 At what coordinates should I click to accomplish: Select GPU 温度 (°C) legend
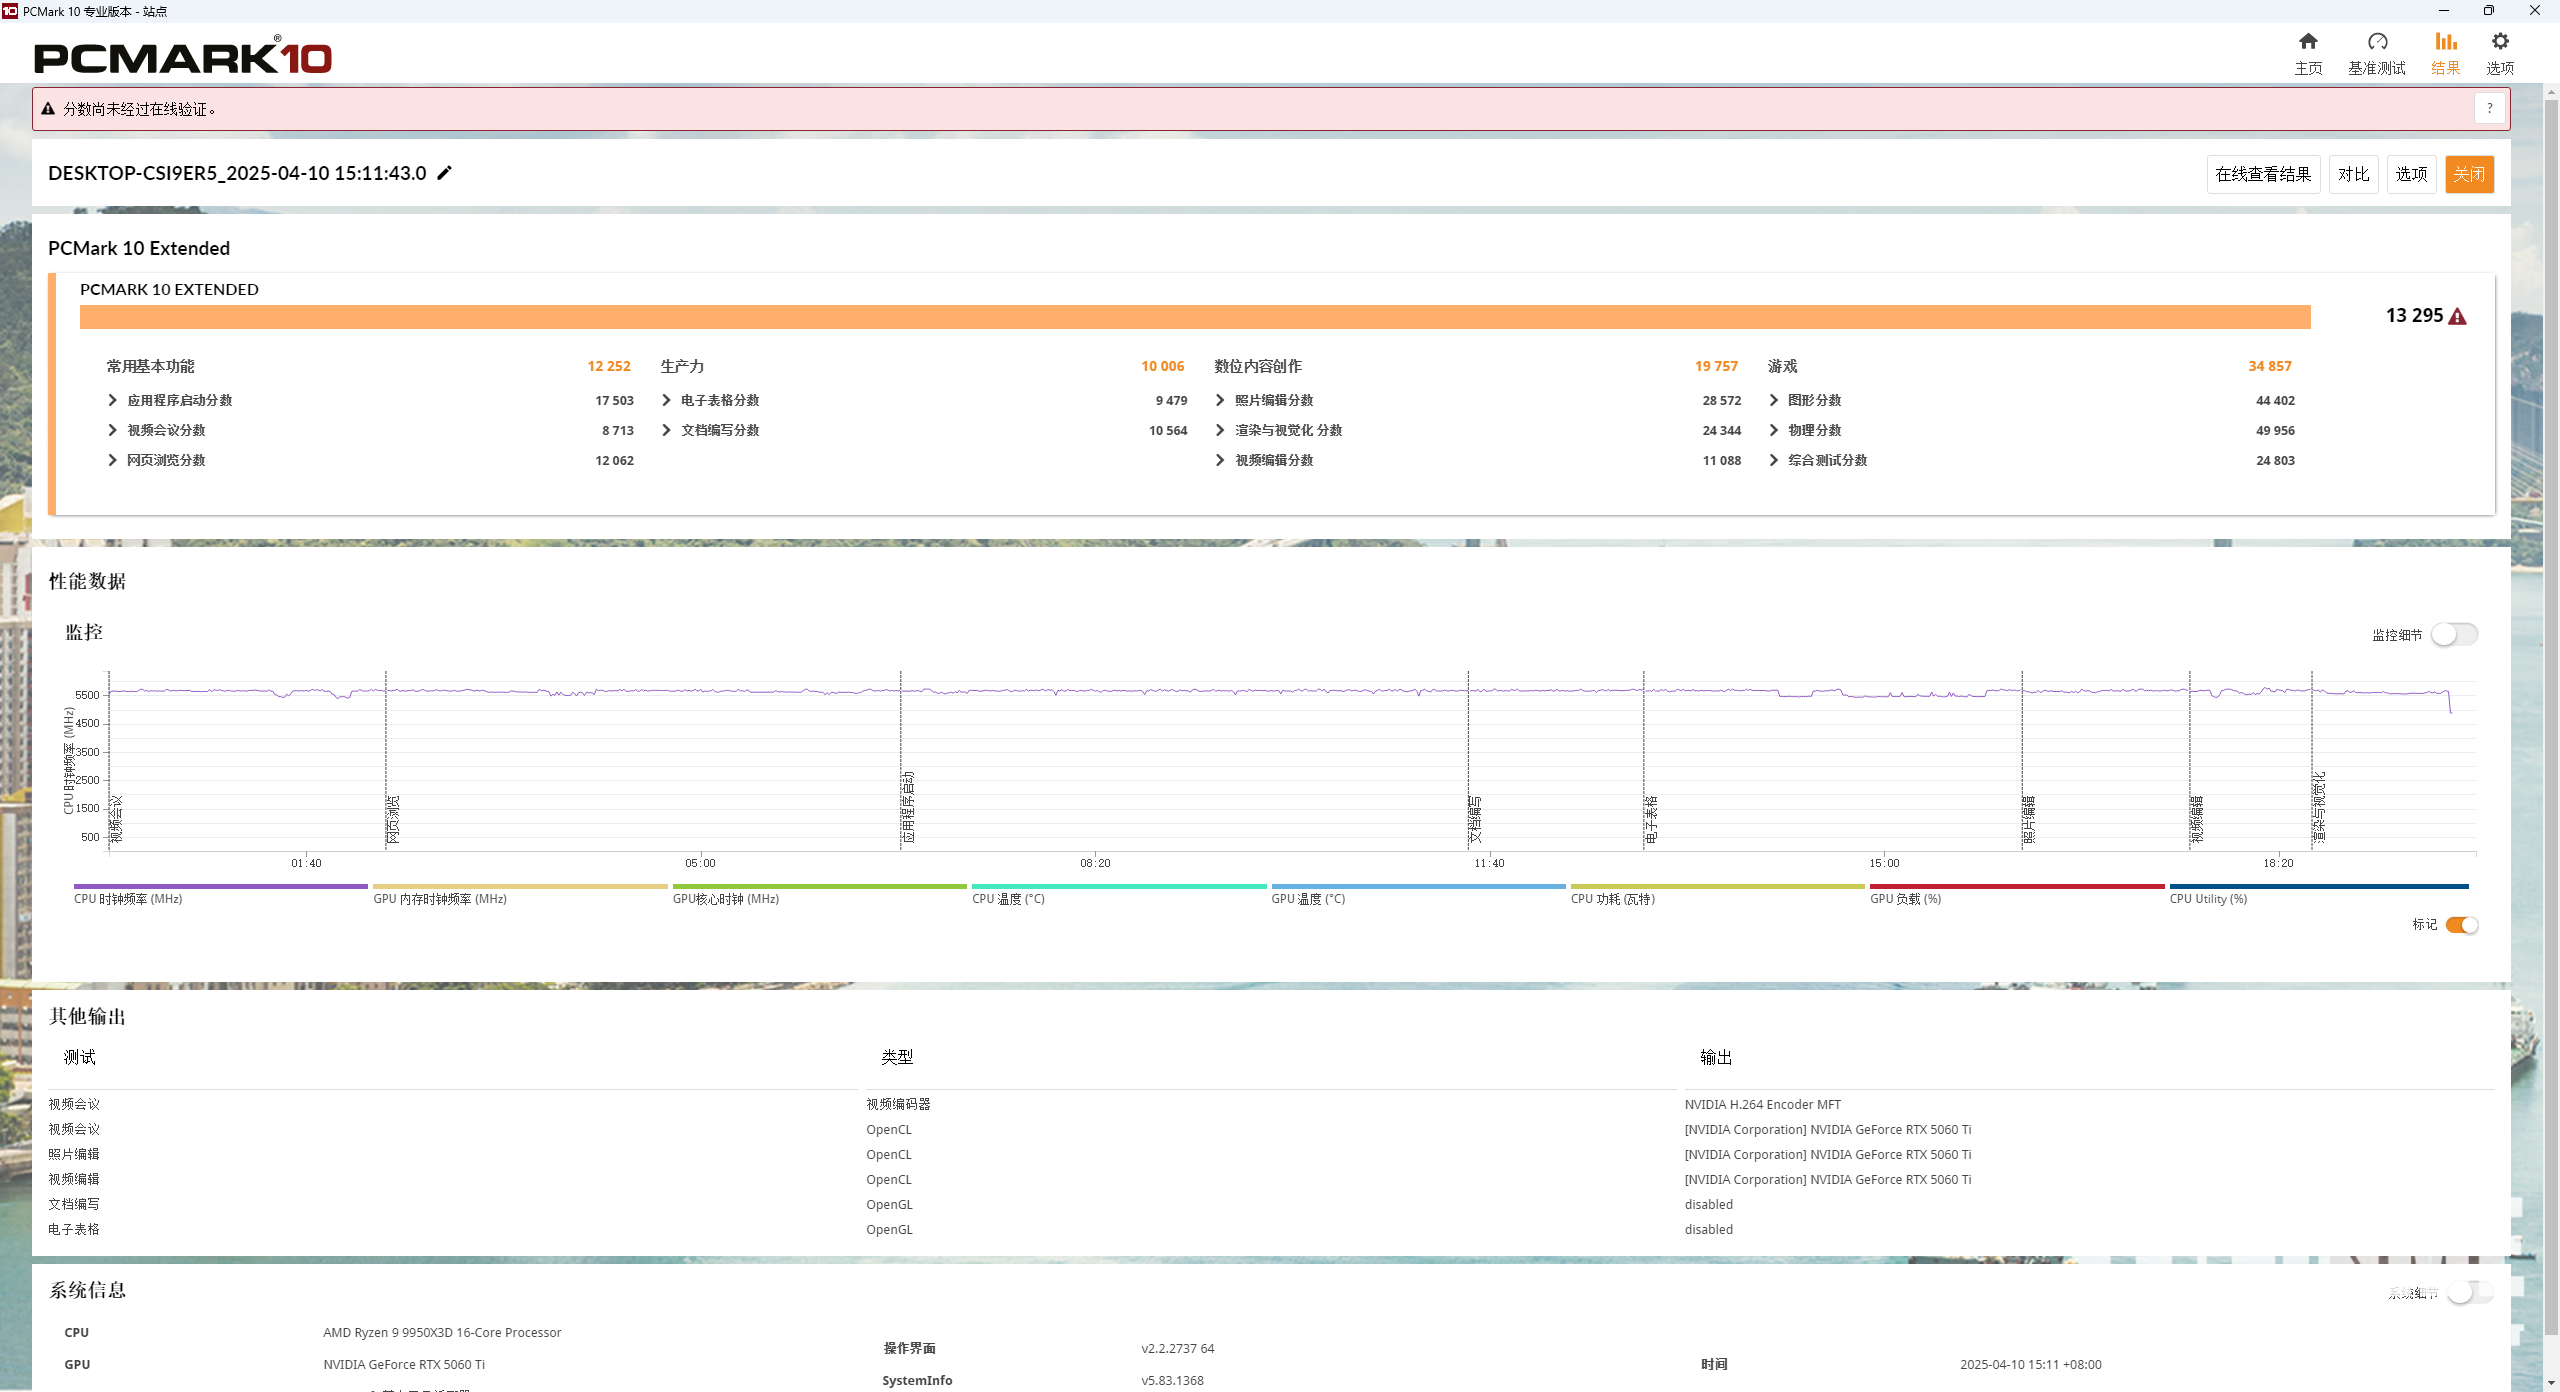(1418, 894)
